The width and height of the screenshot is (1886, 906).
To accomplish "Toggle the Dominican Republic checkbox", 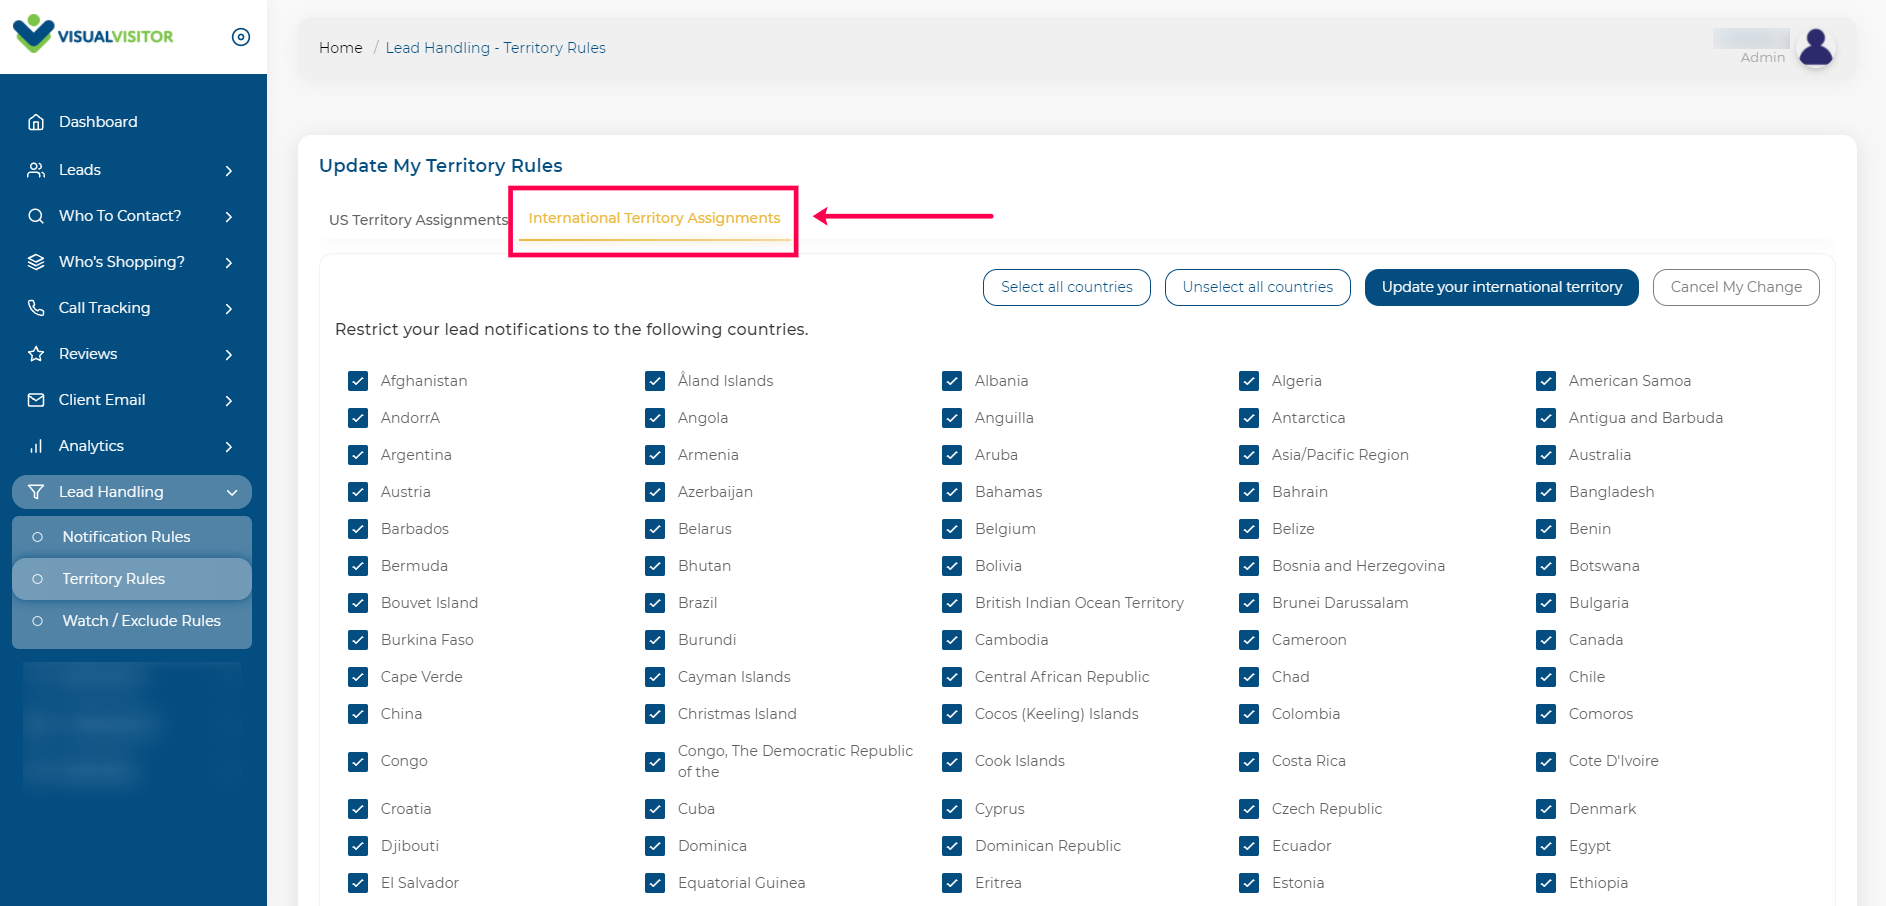I will [x=952, y=846].
